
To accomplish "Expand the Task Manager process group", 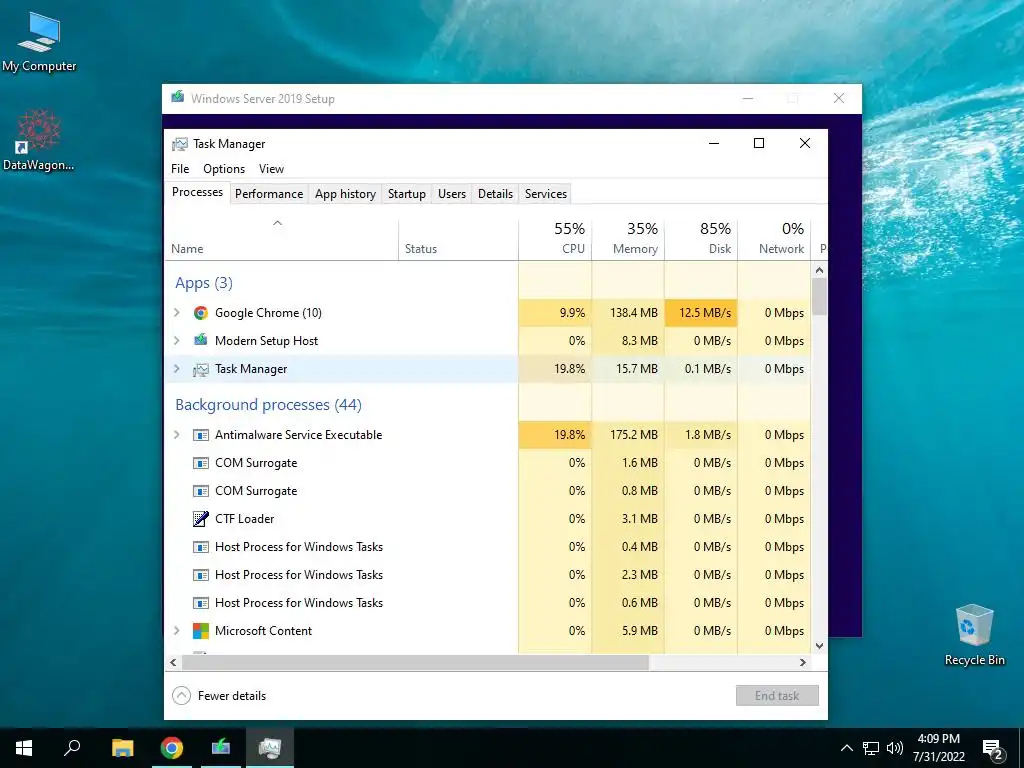I will 177,369.
